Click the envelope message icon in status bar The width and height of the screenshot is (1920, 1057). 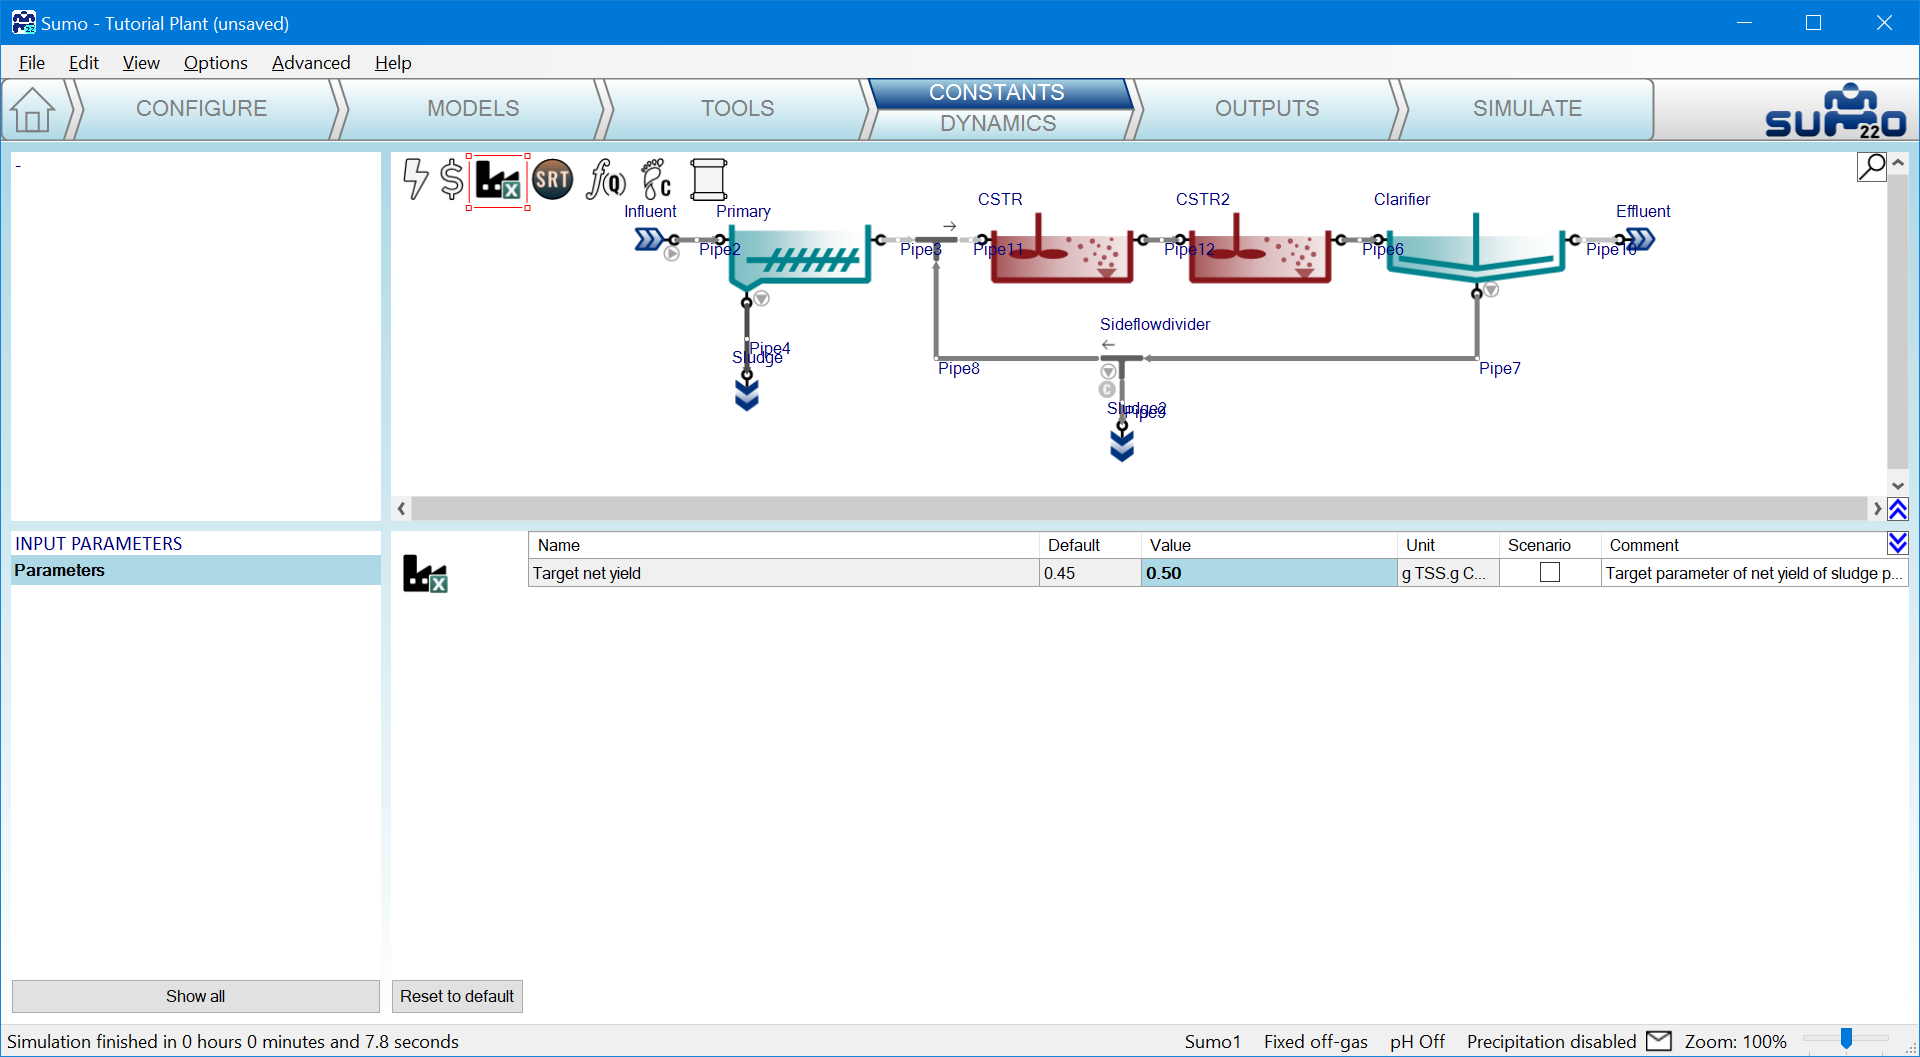(1659, 1041)
